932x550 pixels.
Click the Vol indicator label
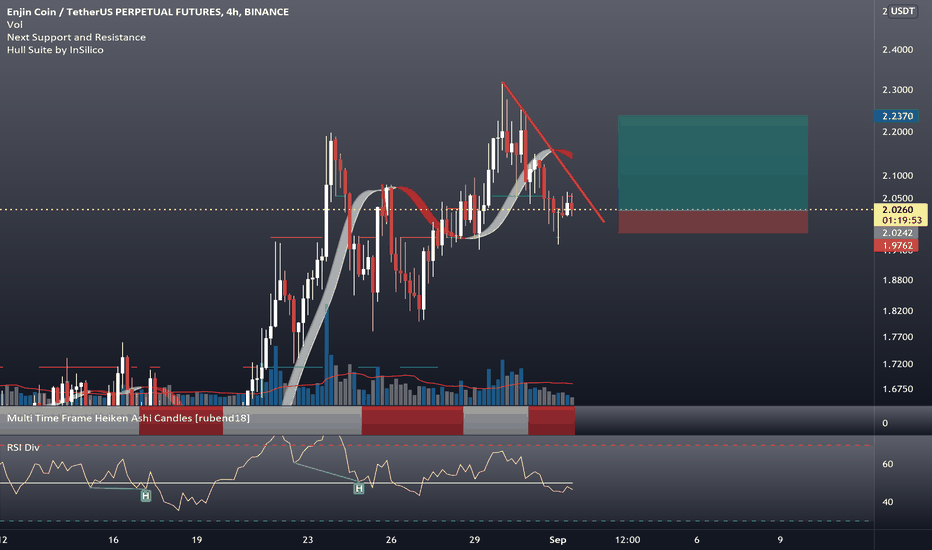15,24
